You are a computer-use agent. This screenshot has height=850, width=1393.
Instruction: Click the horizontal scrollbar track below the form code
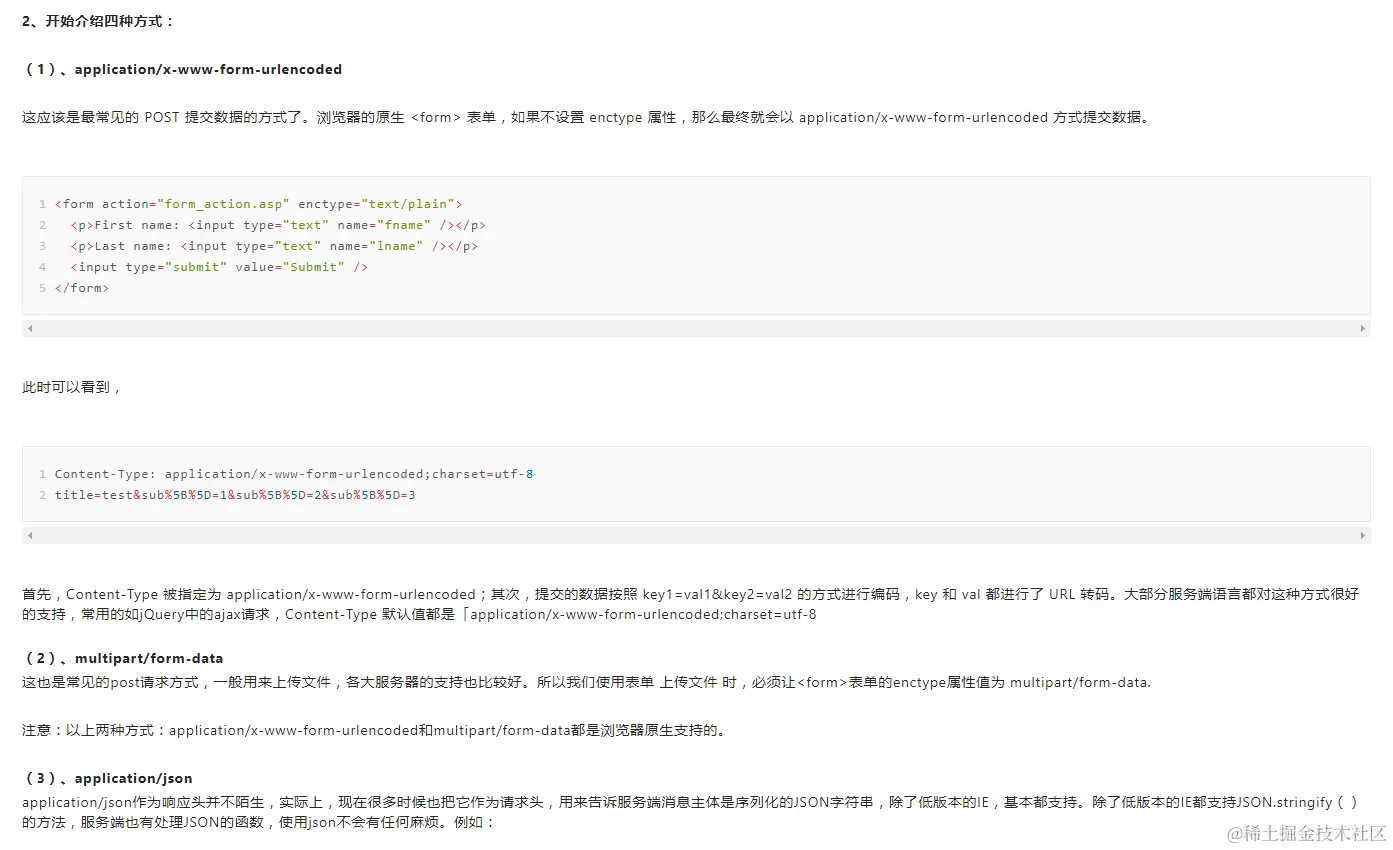(696, 329)
